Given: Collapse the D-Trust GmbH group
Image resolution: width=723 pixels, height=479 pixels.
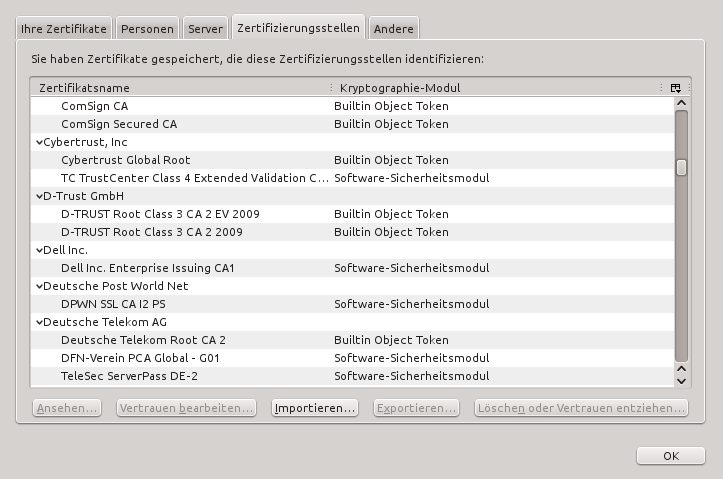Looking at the screenshot, I should (x=39, y=196).
